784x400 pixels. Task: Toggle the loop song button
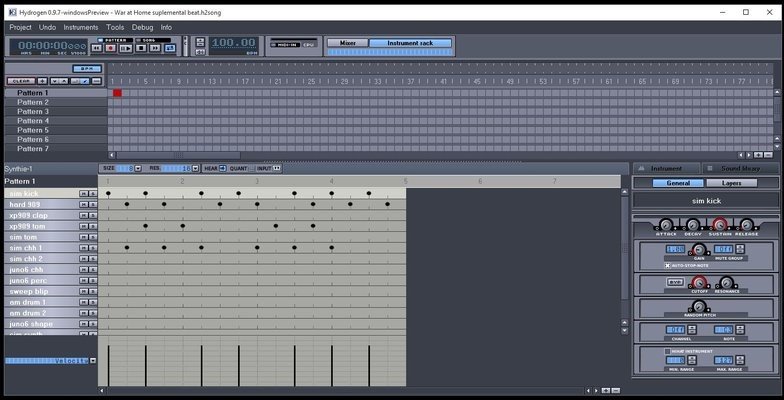(x=169, y=48)
